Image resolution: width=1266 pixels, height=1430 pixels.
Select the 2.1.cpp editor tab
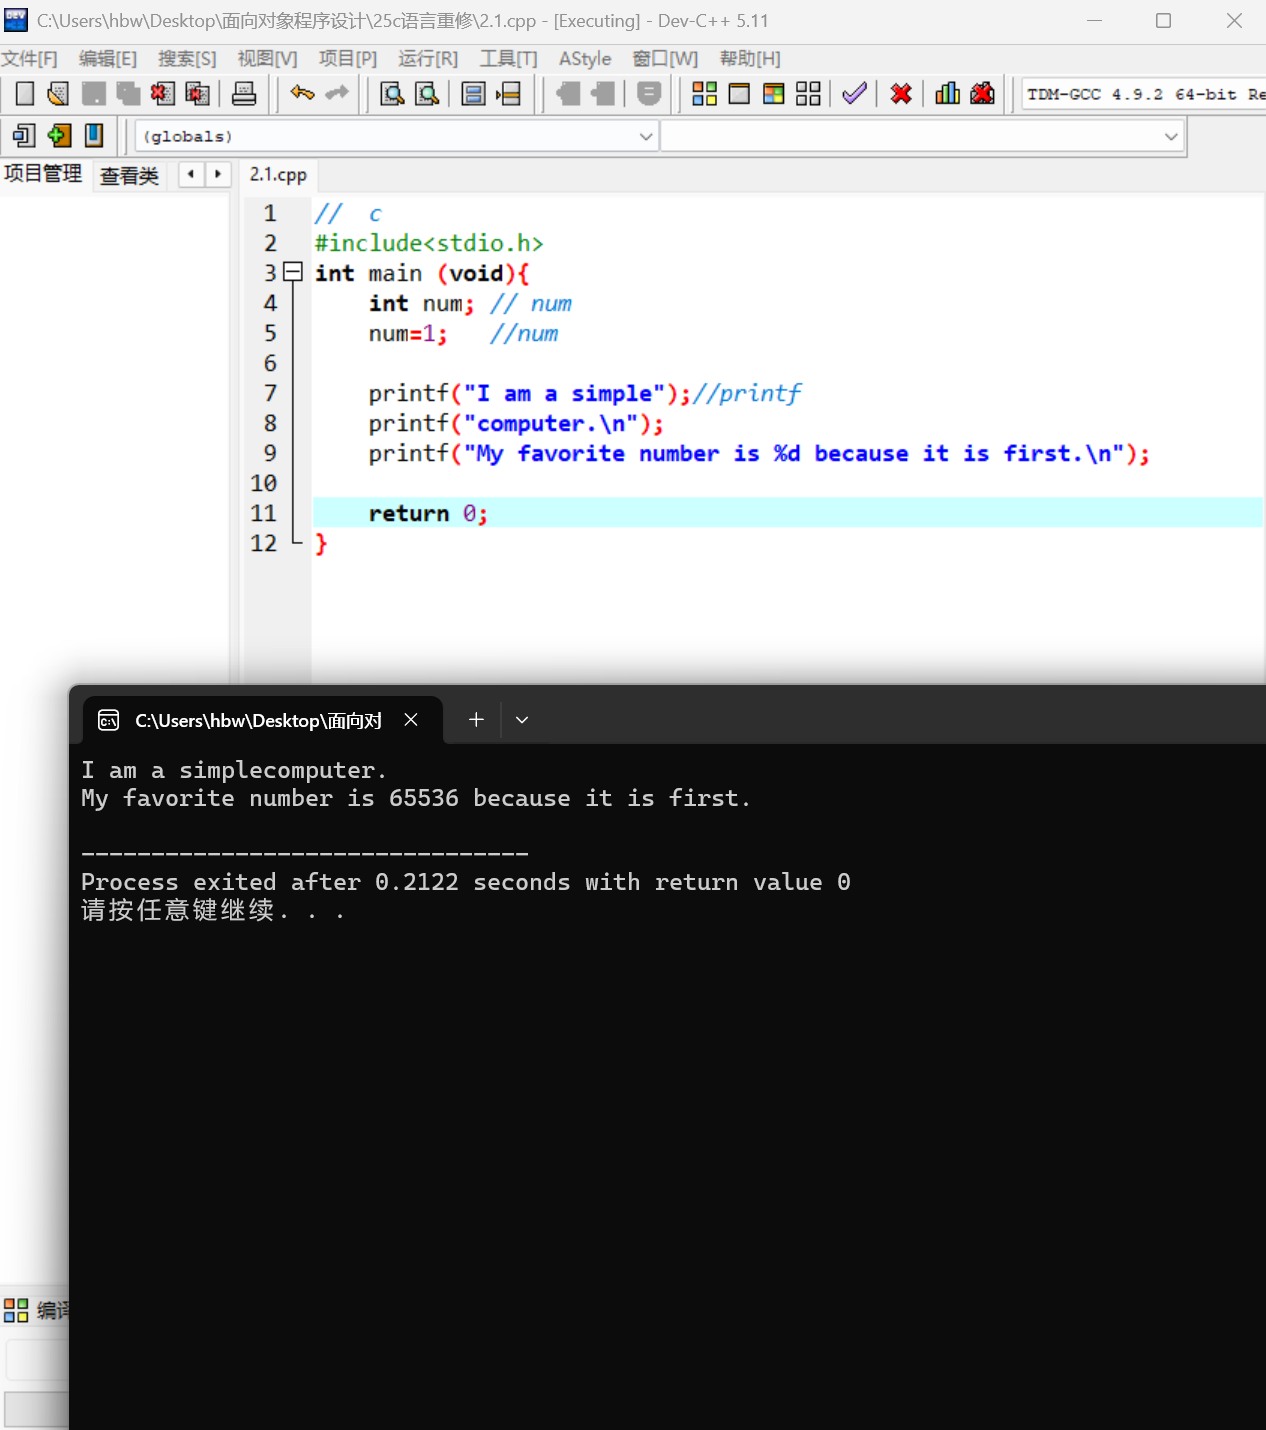point(278,175)
